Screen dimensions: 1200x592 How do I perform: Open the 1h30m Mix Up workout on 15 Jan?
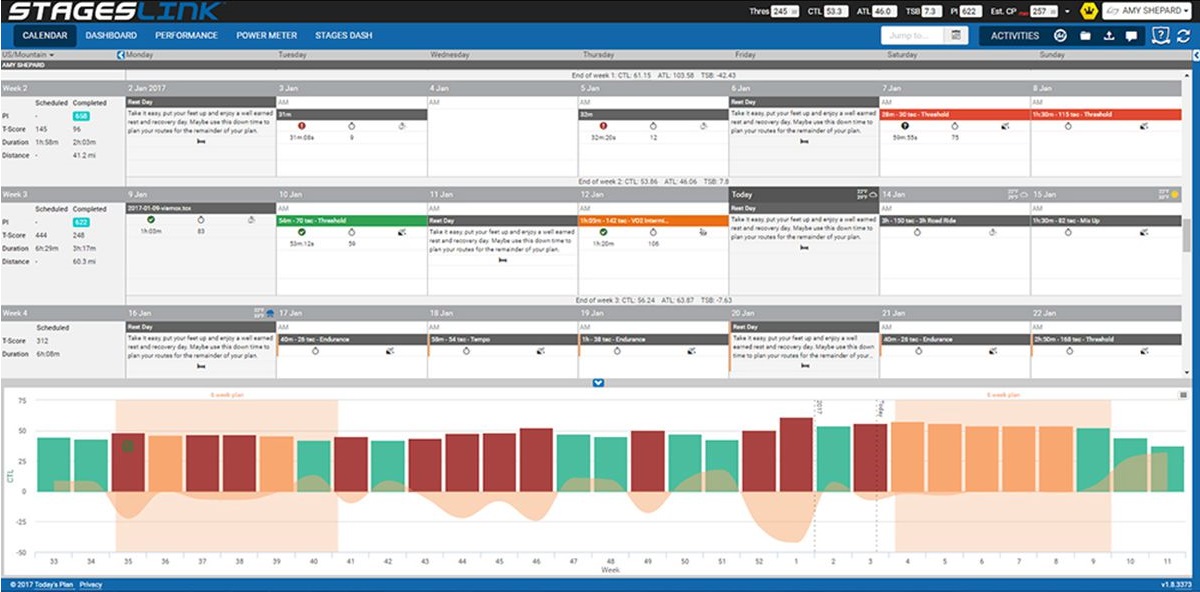pyautogui.click(x=1105, y=219)
